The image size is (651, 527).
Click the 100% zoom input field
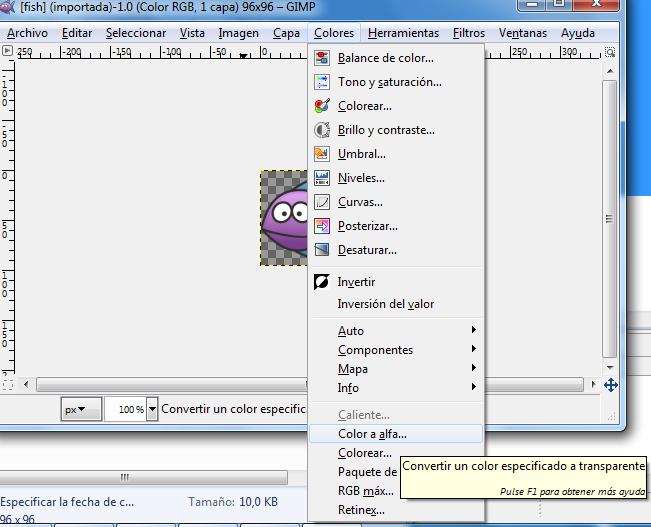[126, 409]
